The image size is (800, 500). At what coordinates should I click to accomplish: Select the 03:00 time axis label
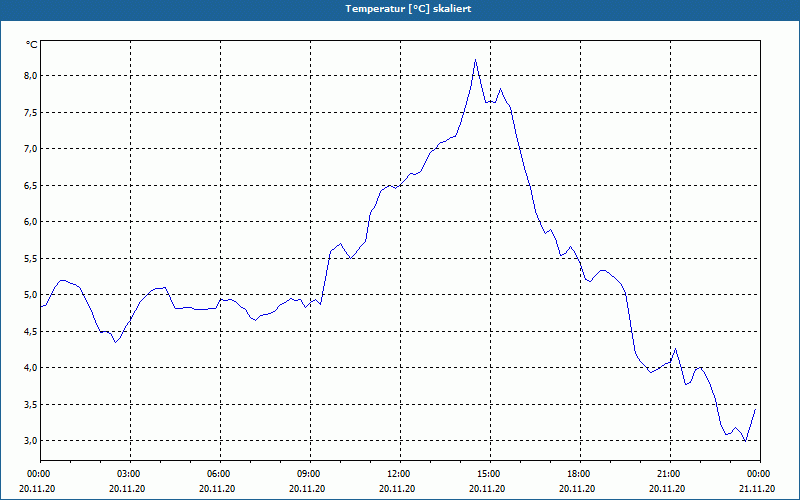pyautogui.click(x=131, y=474)
